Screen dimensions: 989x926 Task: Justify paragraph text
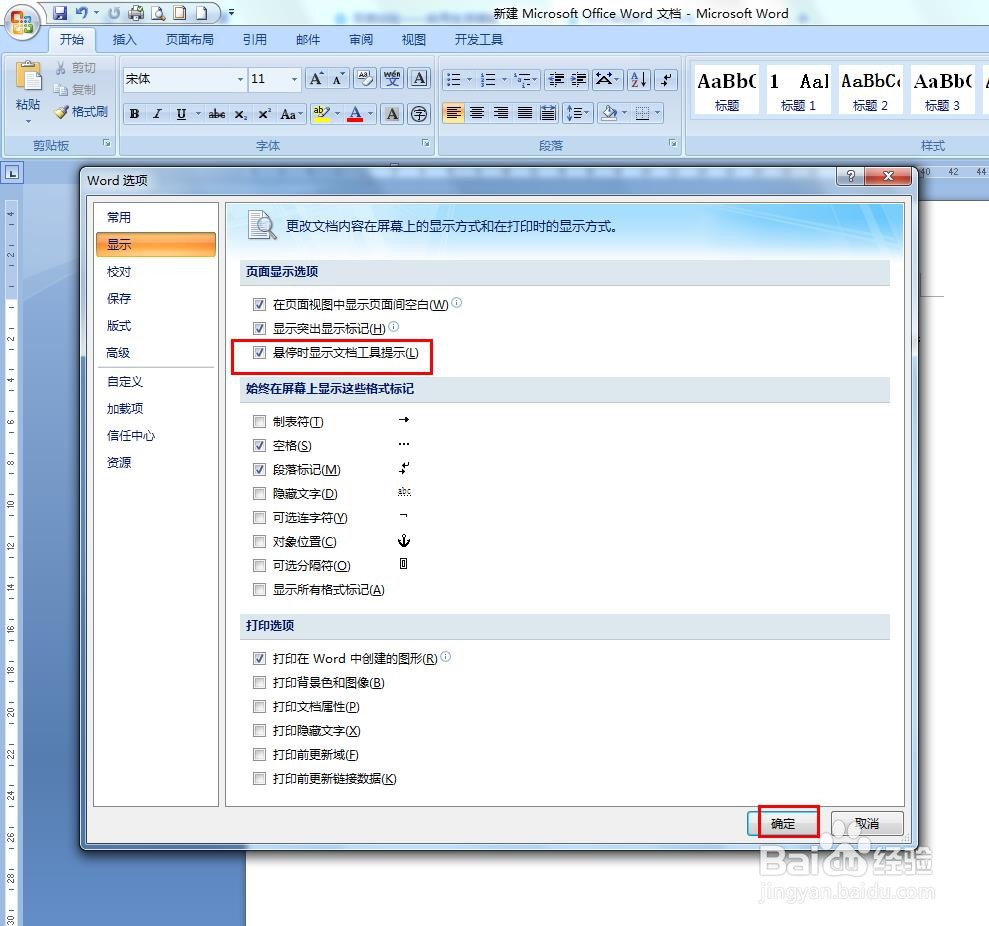click(x=525, y=113)
